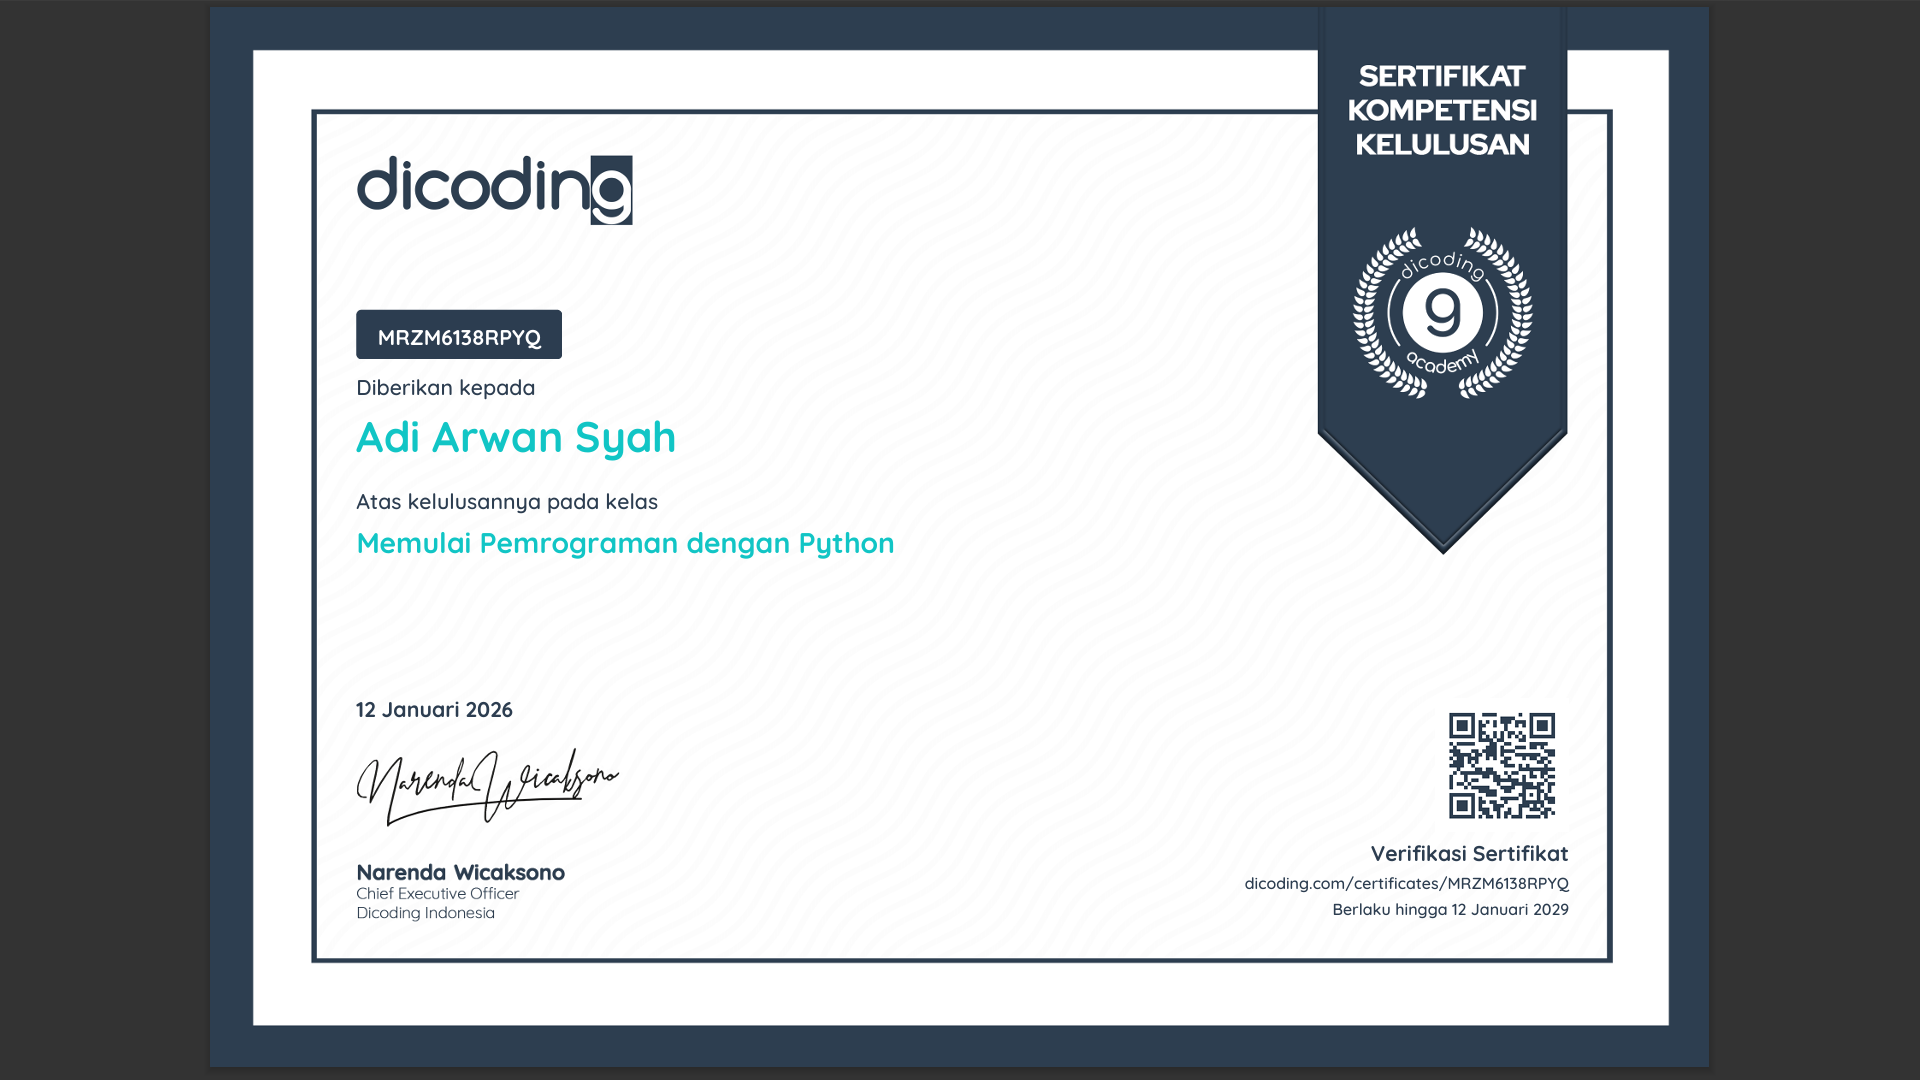Click the text Diberikan kepada
This screenshot has height=1080, width=1920.
(445, 388)
